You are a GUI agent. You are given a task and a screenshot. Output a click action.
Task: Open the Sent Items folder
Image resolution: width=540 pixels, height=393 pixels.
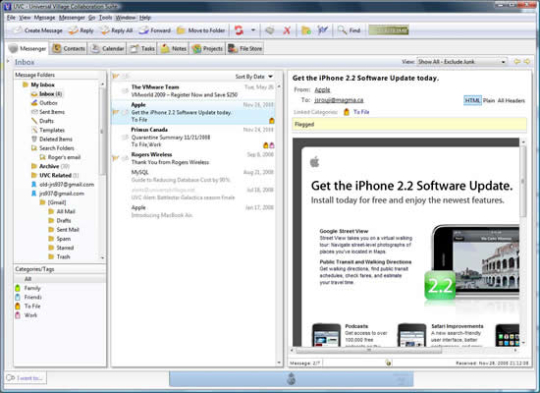[x=48, y=112]
